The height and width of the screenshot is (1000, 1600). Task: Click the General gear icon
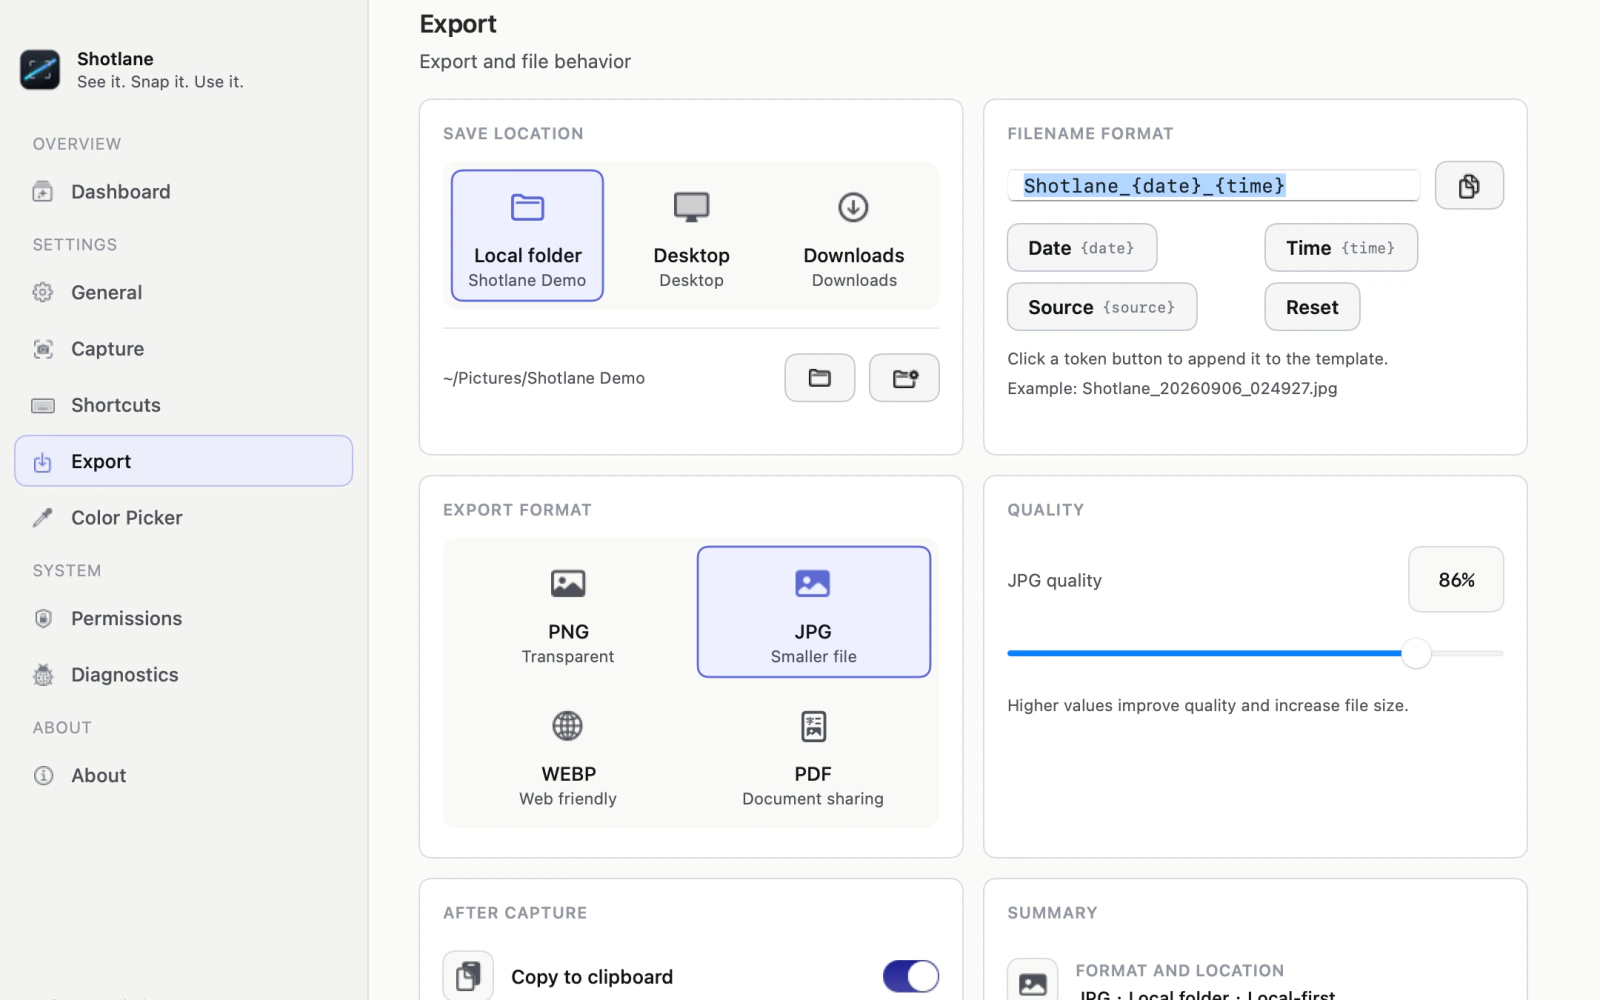pyautogui.click(x=43, y=293)
